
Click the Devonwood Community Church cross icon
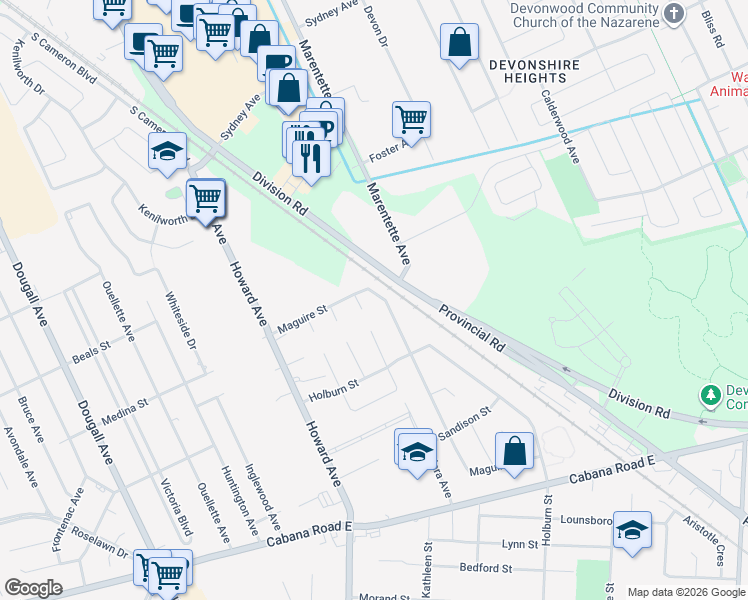click(x=674, y=14)
